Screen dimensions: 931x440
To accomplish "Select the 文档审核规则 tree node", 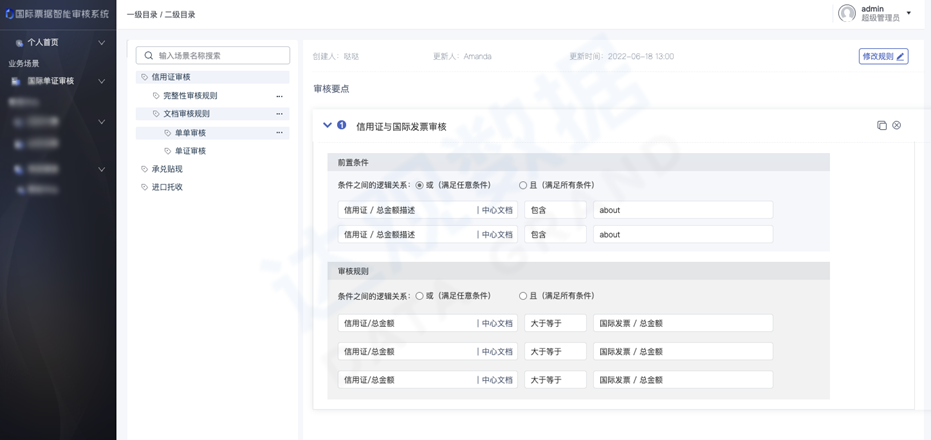I will tap(213, 113).
